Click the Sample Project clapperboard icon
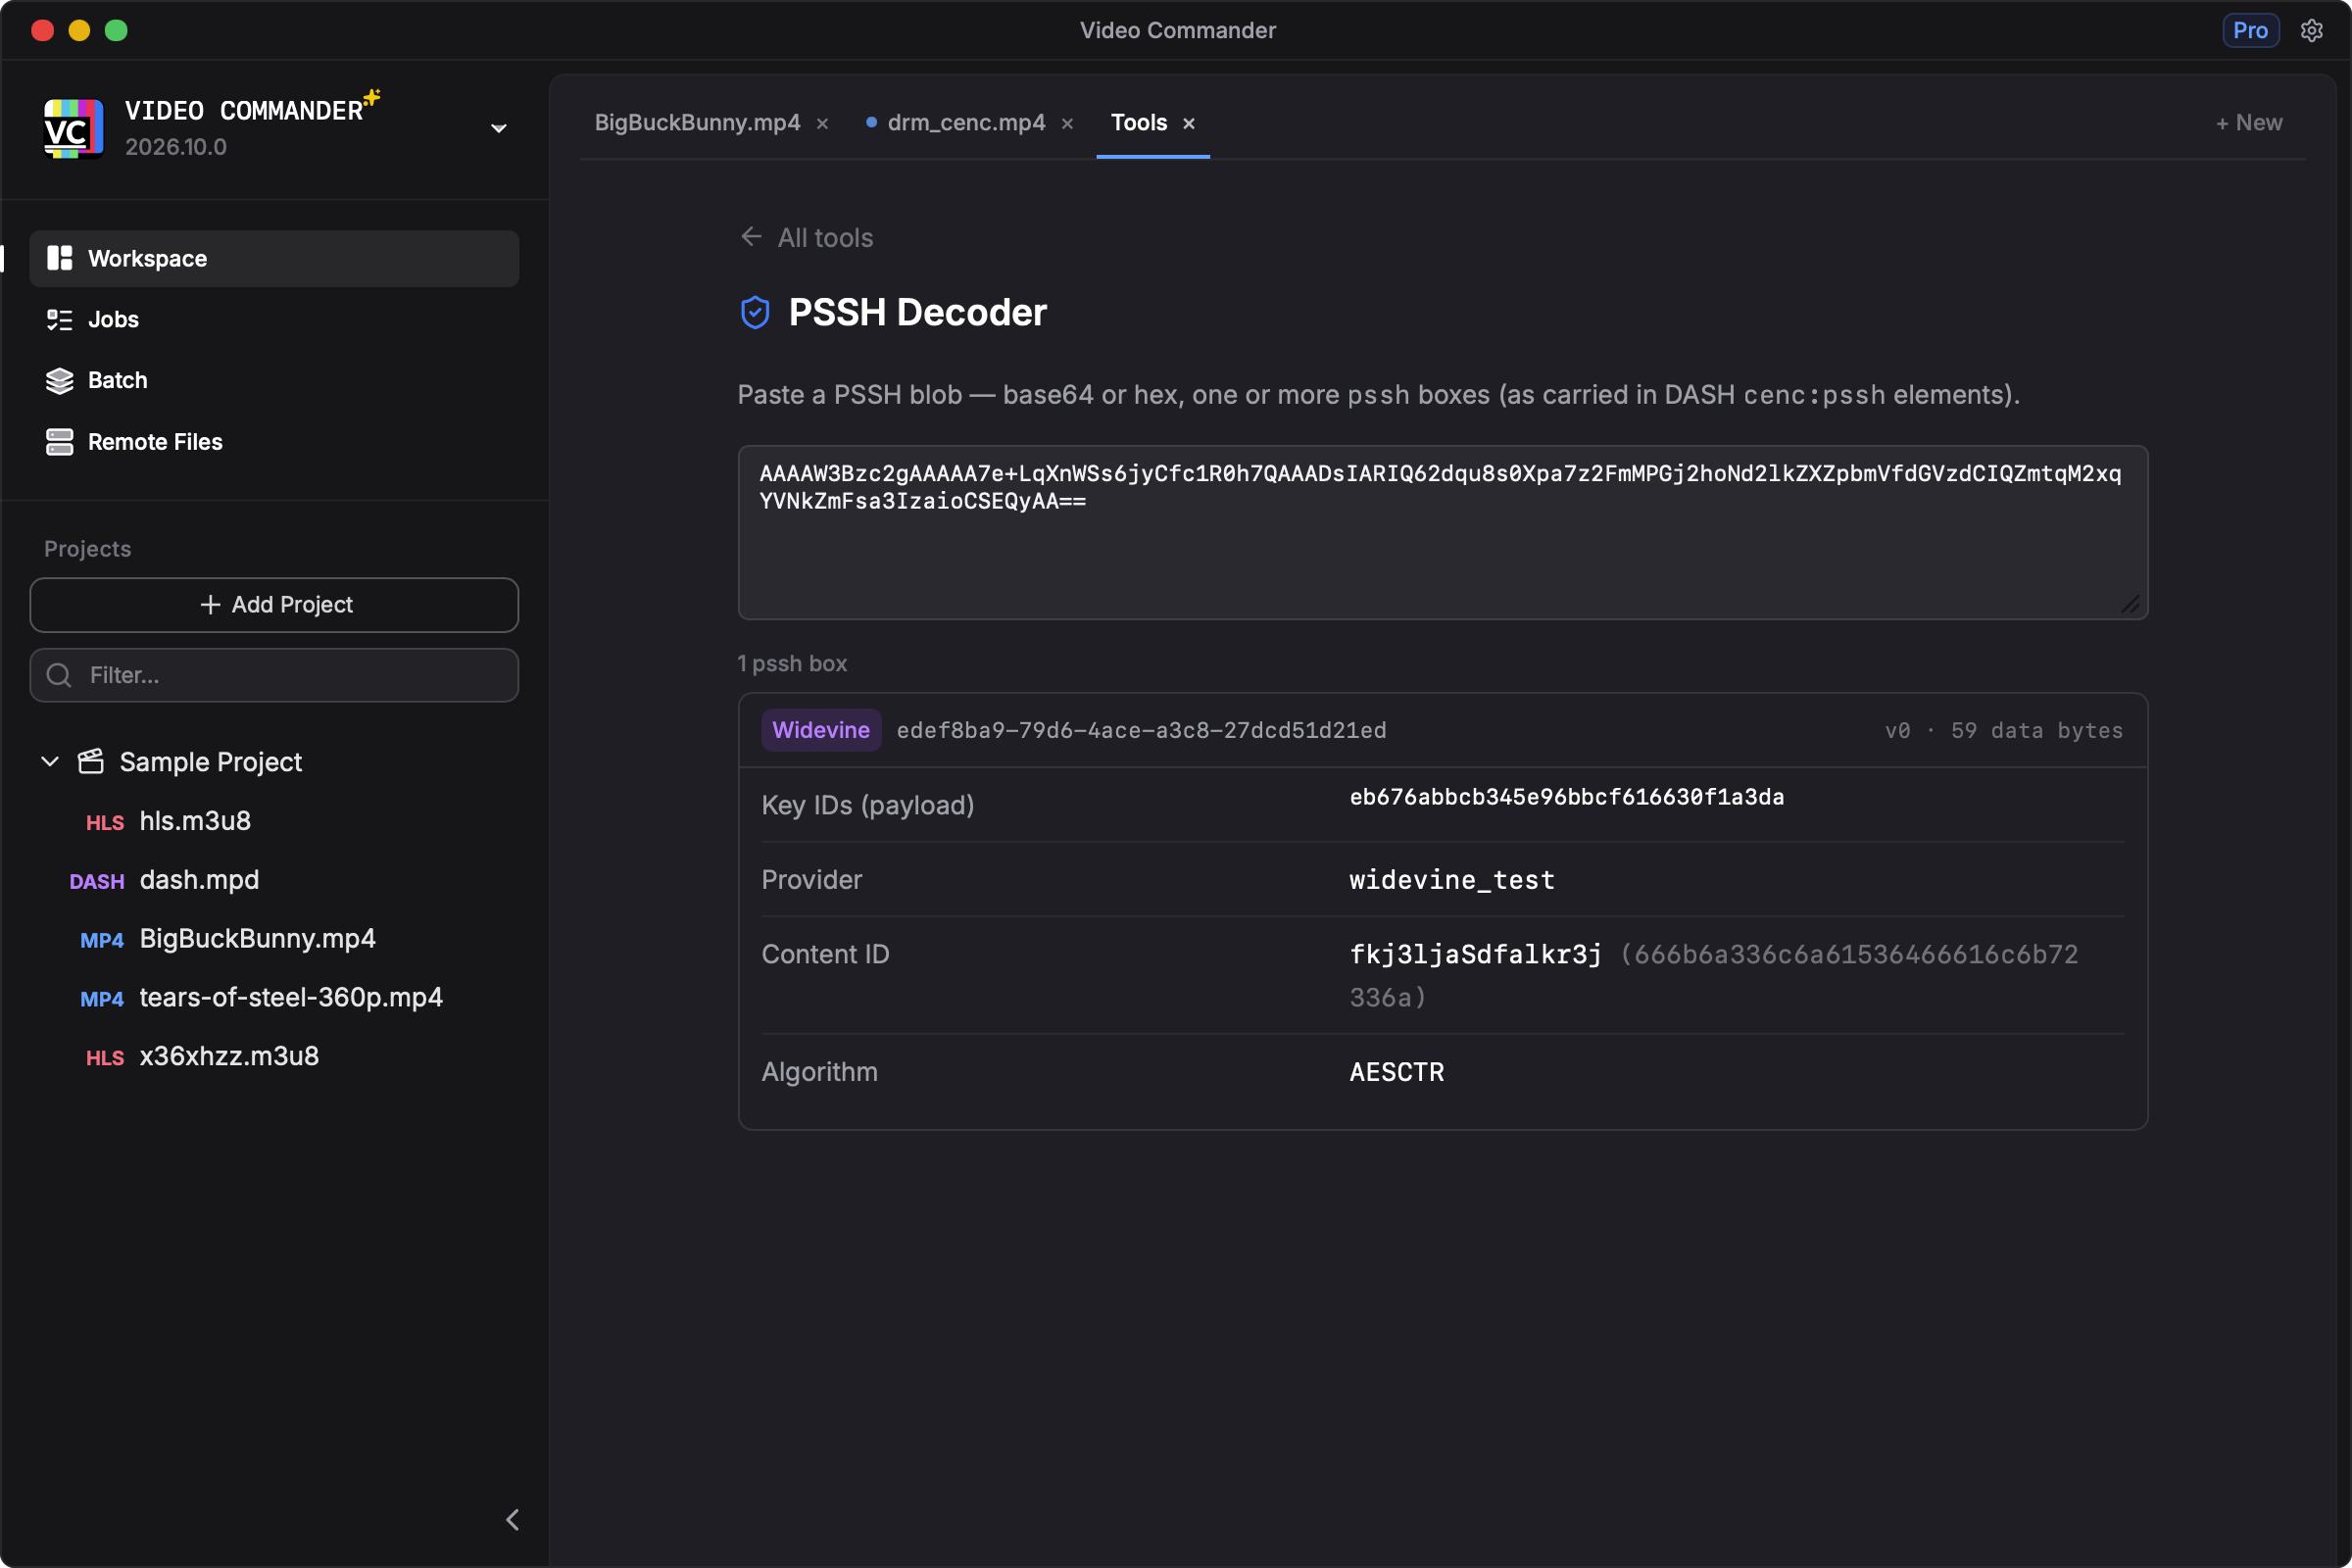 tap(91, 762)
